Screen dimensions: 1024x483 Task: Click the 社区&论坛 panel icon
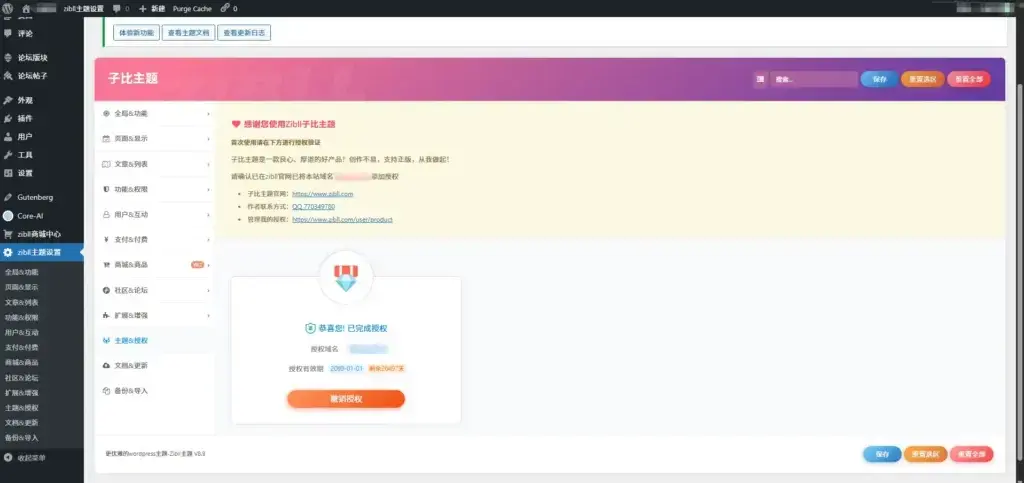coord(106,290)
